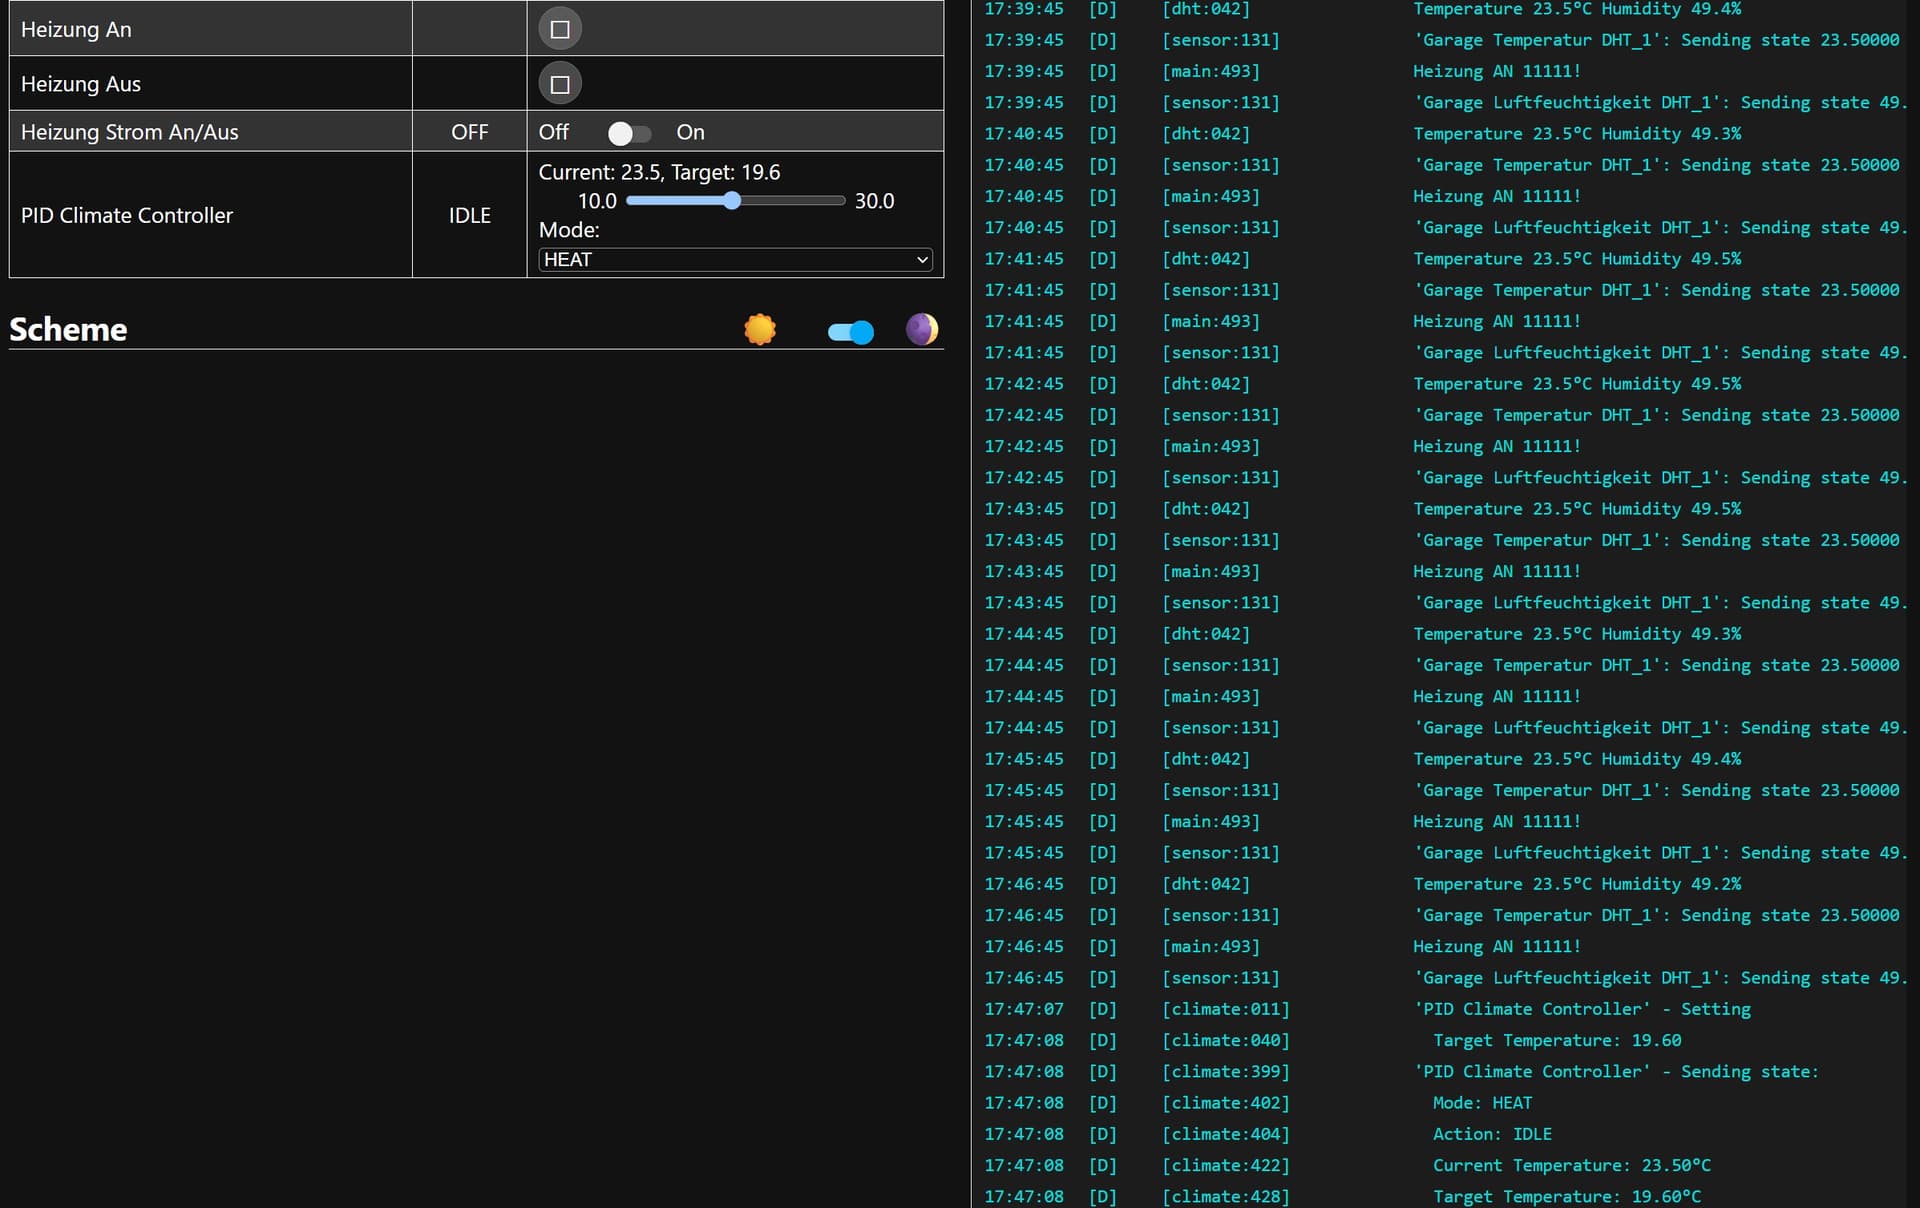The height and width of the screenshot is (1208, 1920).
Task: Click the sun icon for light scheme
Action: pyautogui.click(x=760, y=329)
